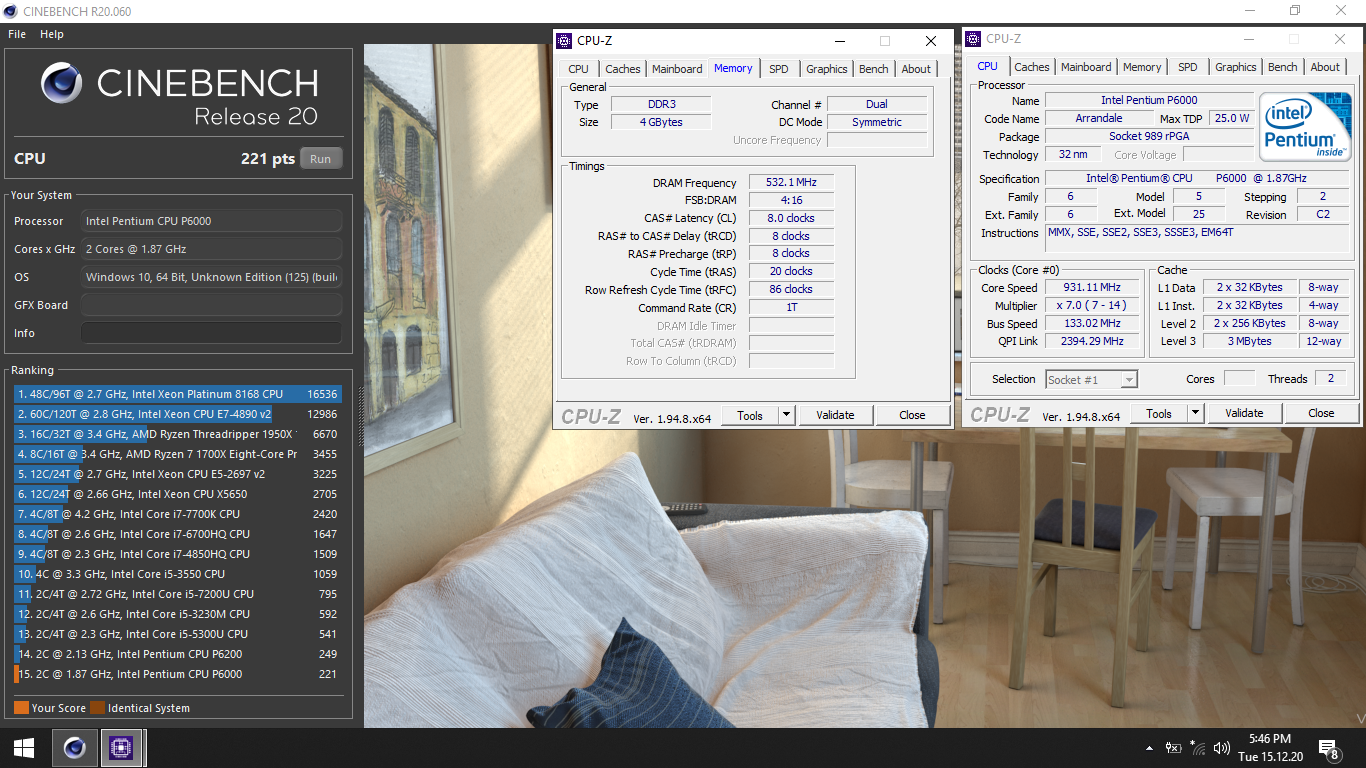Select the Core i7-7700K ranking row
The height and width of the screenshot is (768, 1366).
pos(178,514)
